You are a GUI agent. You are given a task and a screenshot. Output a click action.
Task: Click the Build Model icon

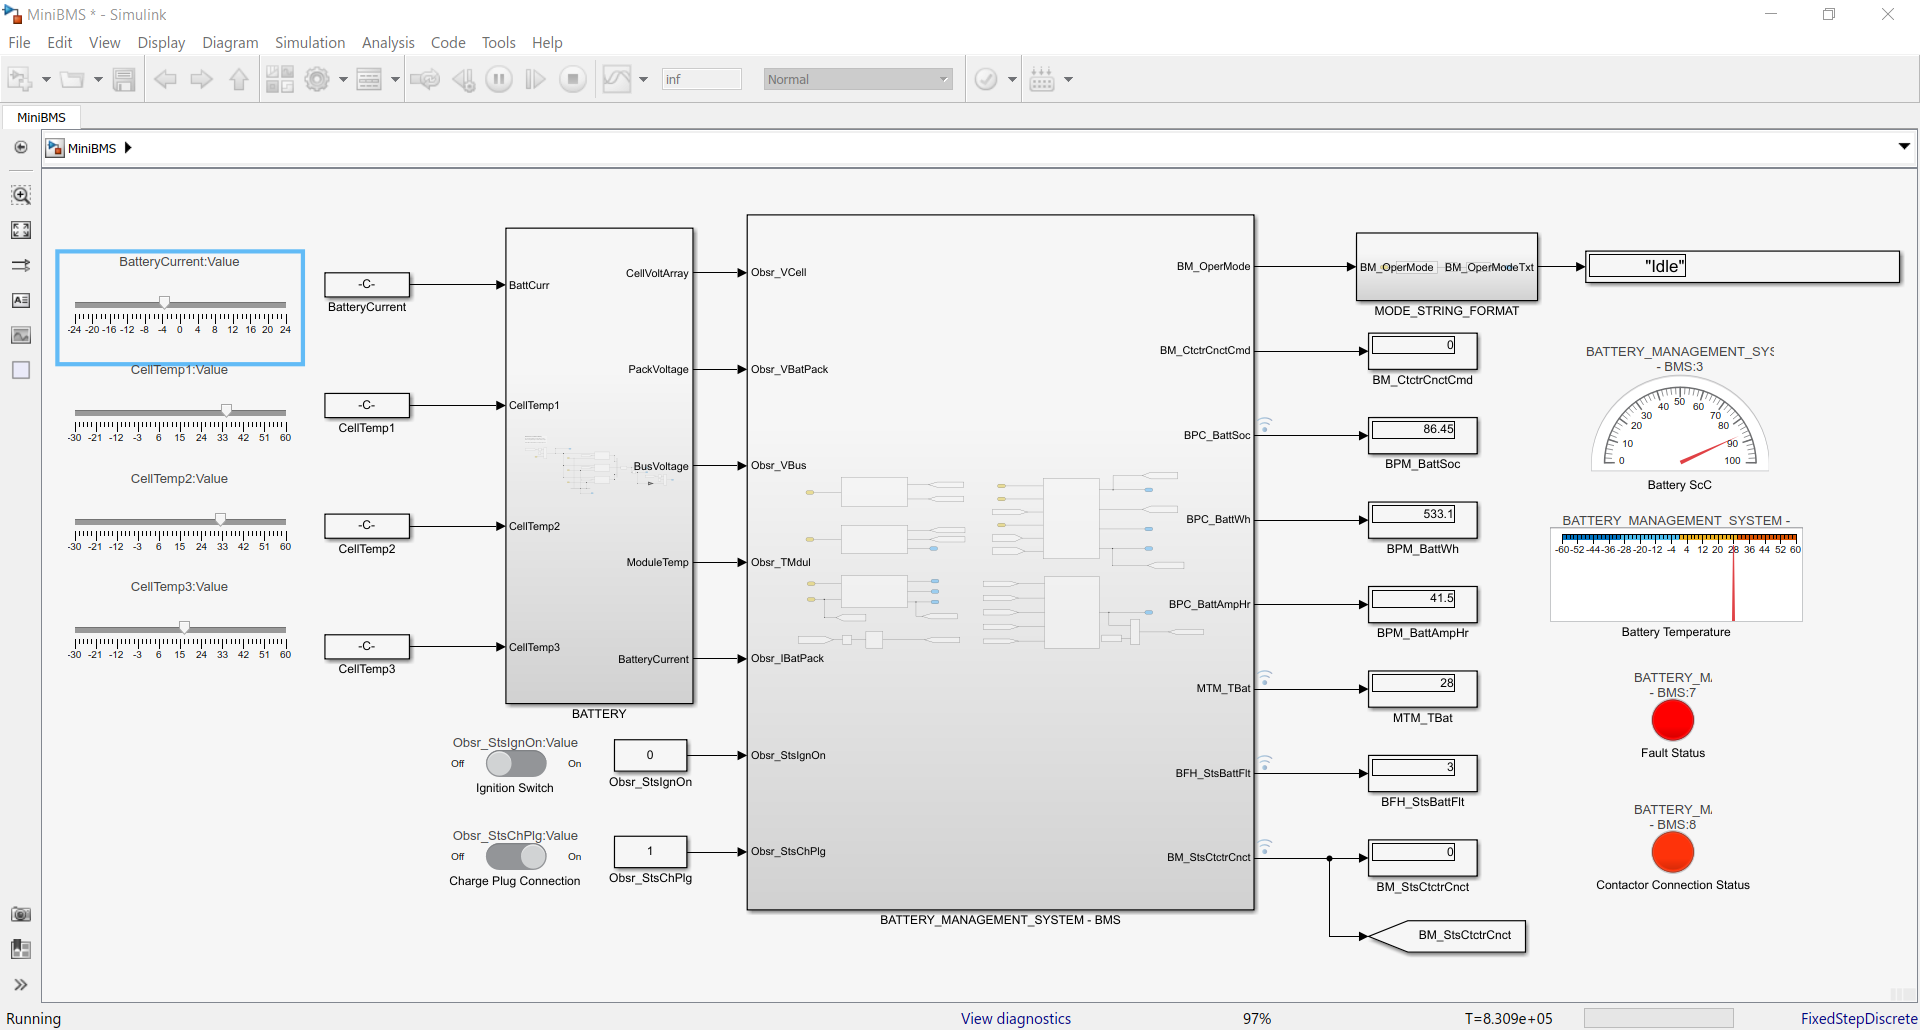click(1042, 79)
